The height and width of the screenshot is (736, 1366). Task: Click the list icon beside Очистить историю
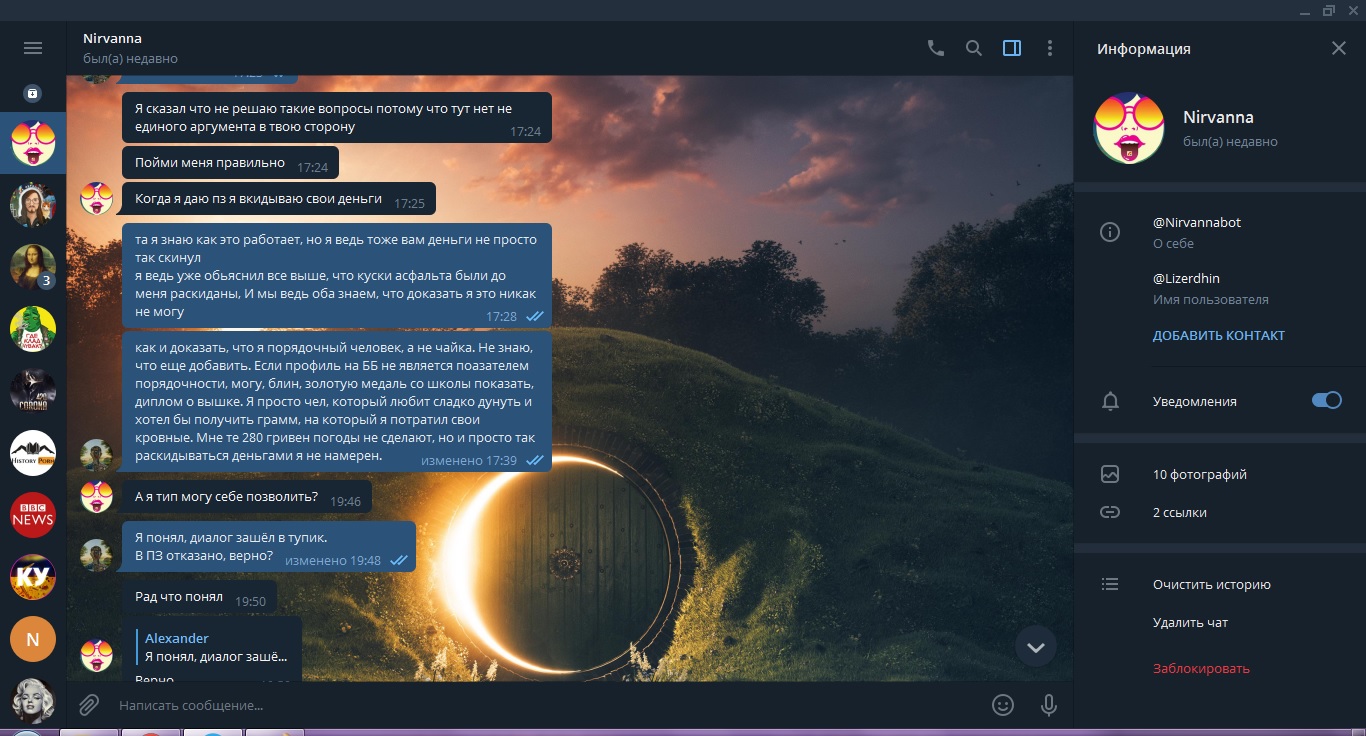point(1110,585)
